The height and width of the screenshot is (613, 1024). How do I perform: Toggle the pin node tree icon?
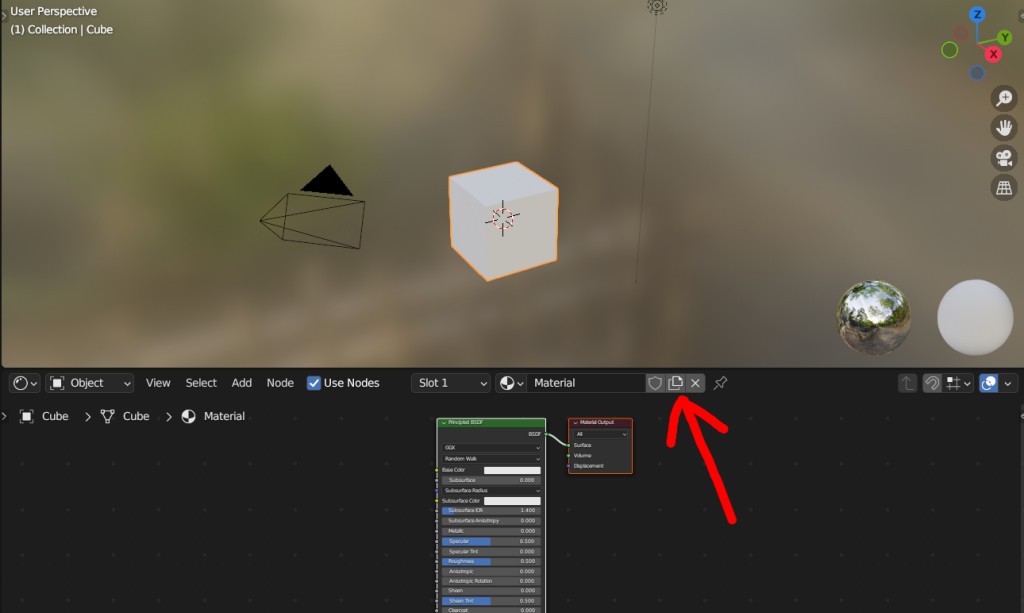pyautogui.click(x=720, y=383)
